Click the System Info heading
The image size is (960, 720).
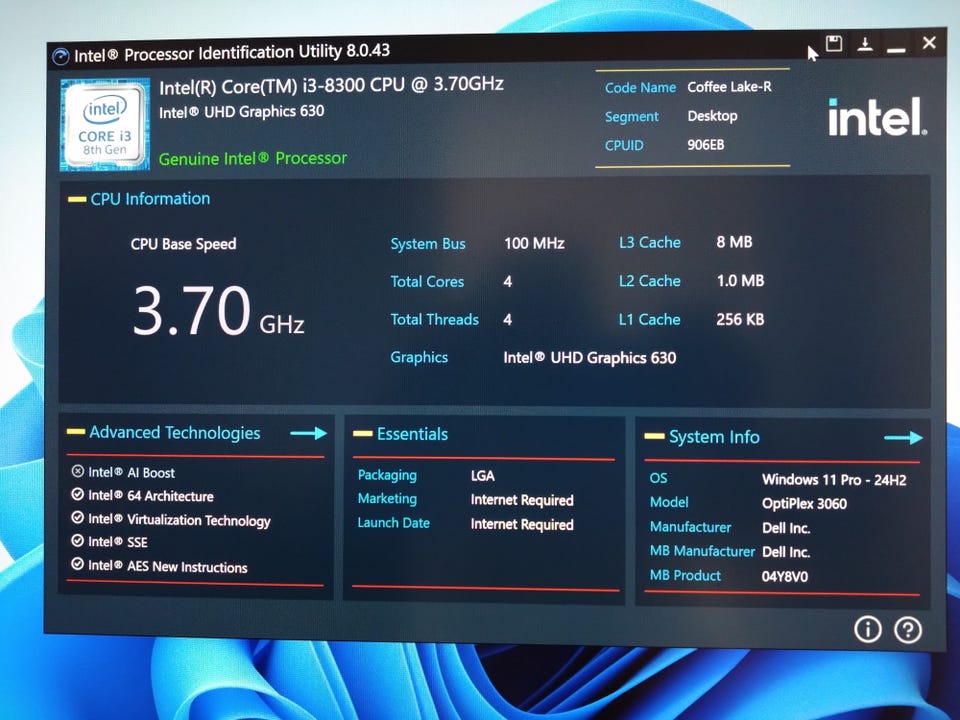[714, 437]
